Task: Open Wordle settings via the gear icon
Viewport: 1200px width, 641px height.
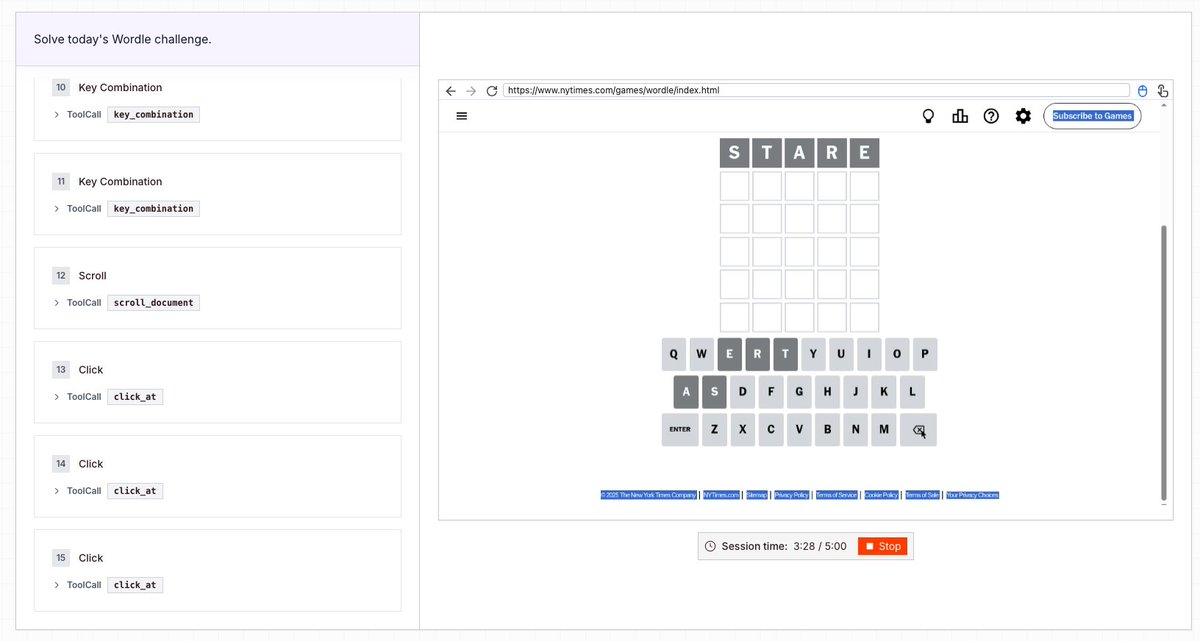Action: [x=1023, y=116]
